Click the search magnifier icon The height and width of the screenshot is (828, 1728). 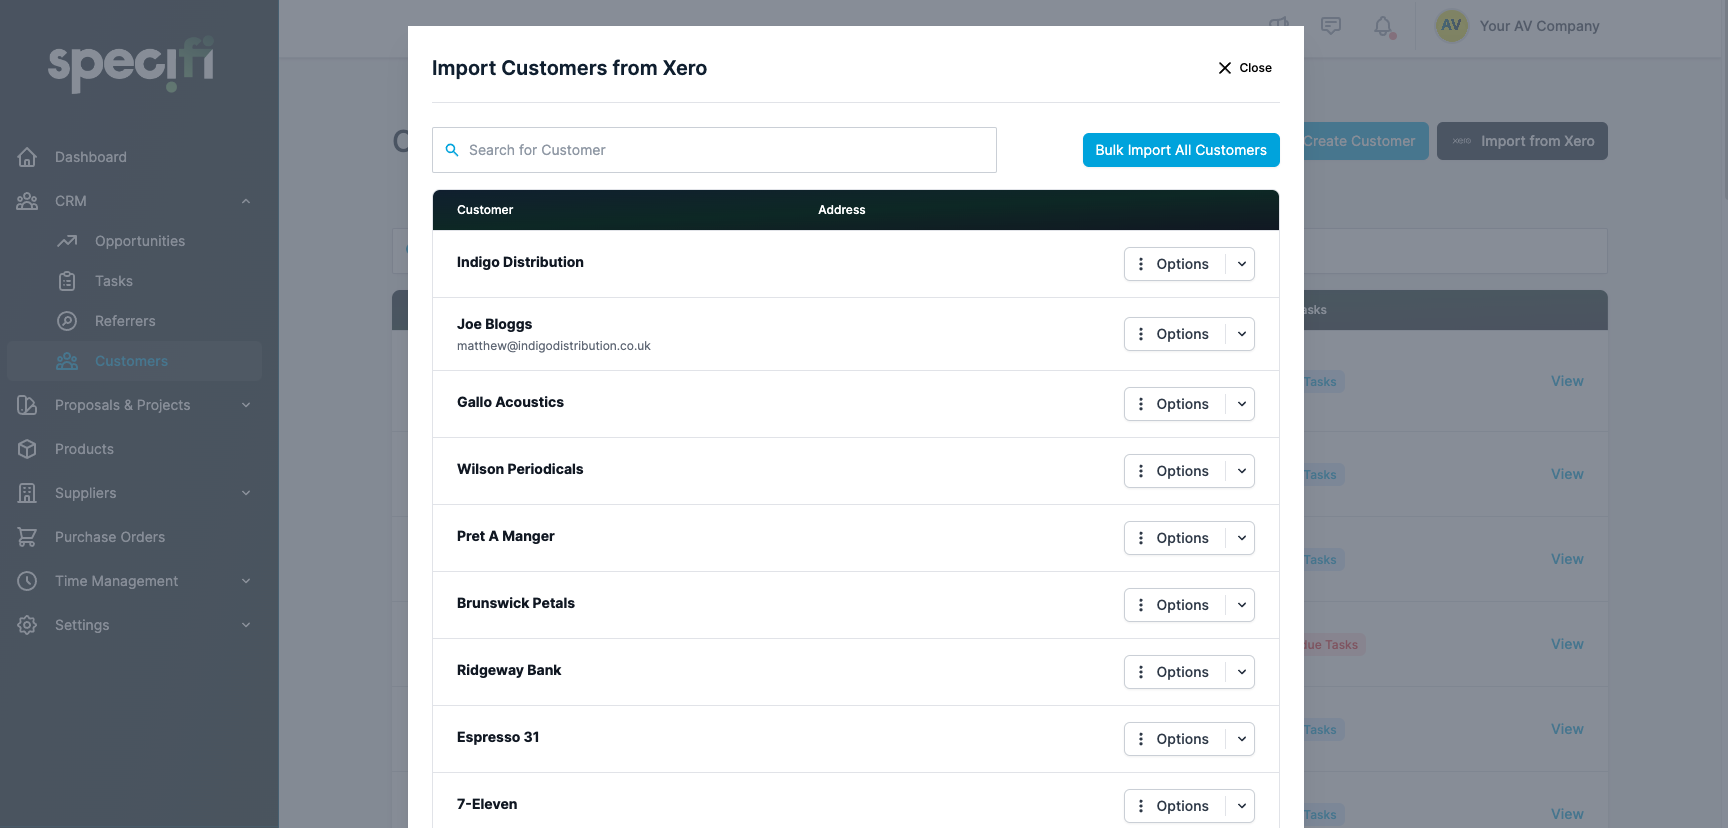452,150
